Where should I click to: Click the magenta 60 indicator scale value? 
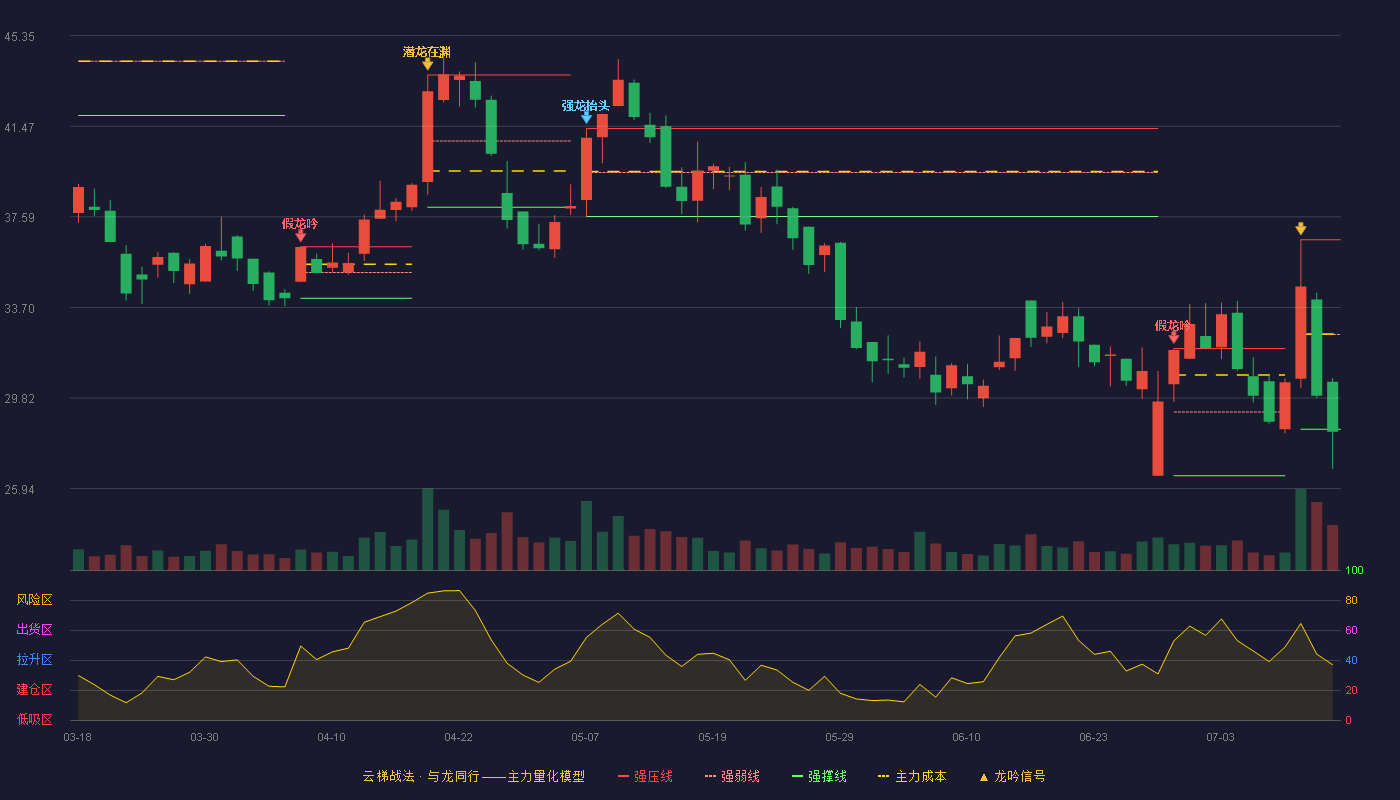click(x=1350, y=630)
